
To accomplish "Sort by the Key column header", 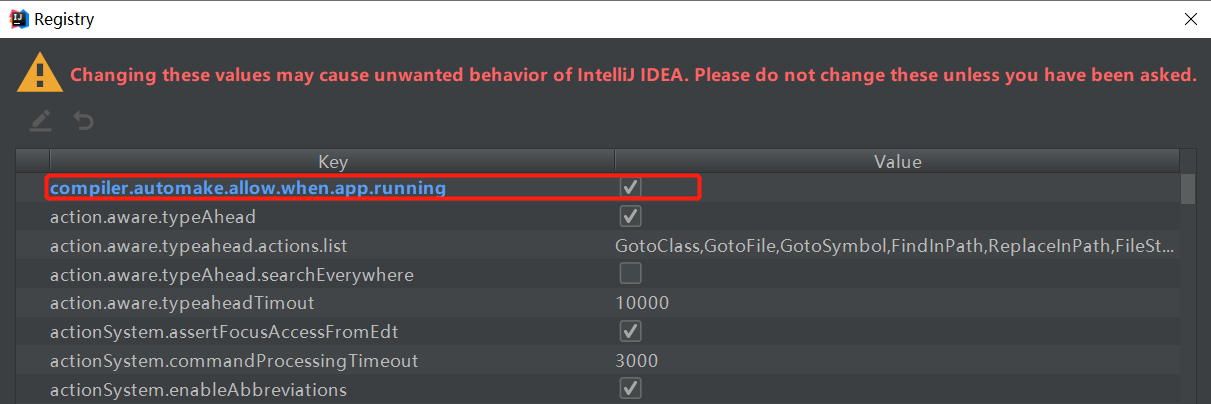I will point(332,162).
